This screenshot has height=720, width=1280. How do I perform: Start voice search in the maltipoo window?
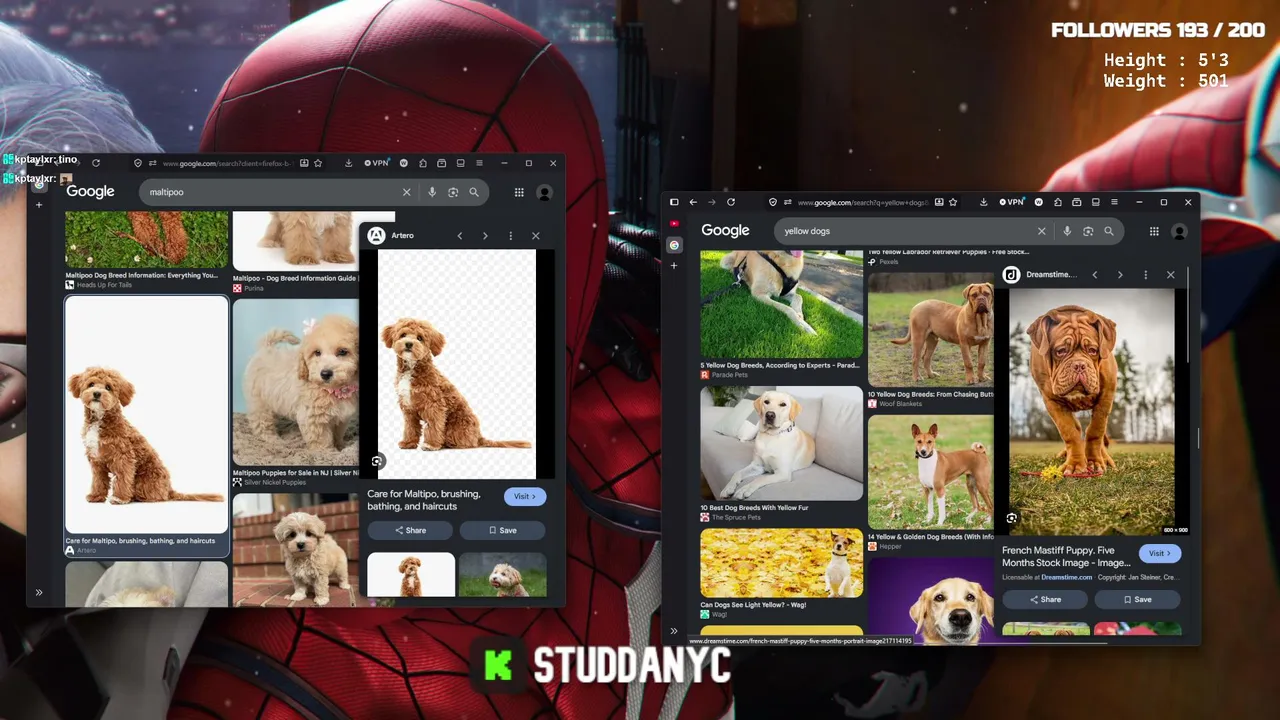point(432,192)
